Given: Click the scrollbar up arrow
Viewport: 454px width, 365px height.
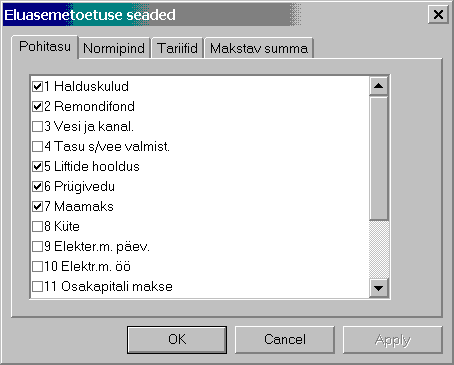Looking at the screenshot, I should click(x=378, y=86).
